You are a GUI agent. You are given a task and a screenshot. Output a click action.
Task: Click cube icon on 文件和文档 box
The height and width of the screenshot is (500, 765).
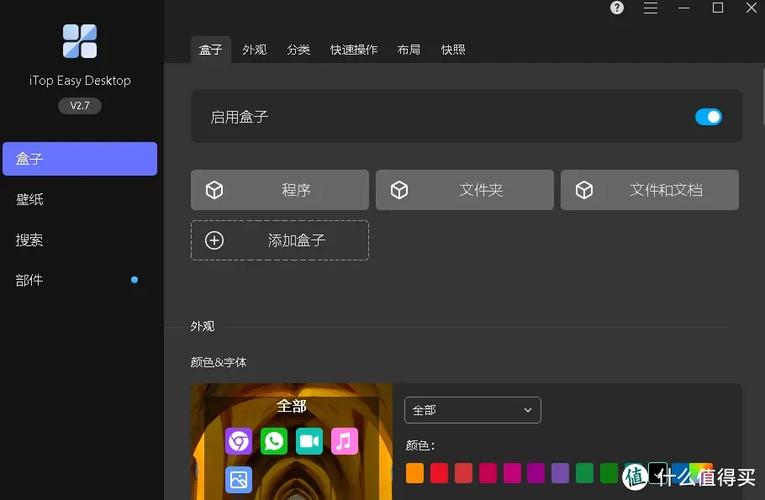click(584, 190)
